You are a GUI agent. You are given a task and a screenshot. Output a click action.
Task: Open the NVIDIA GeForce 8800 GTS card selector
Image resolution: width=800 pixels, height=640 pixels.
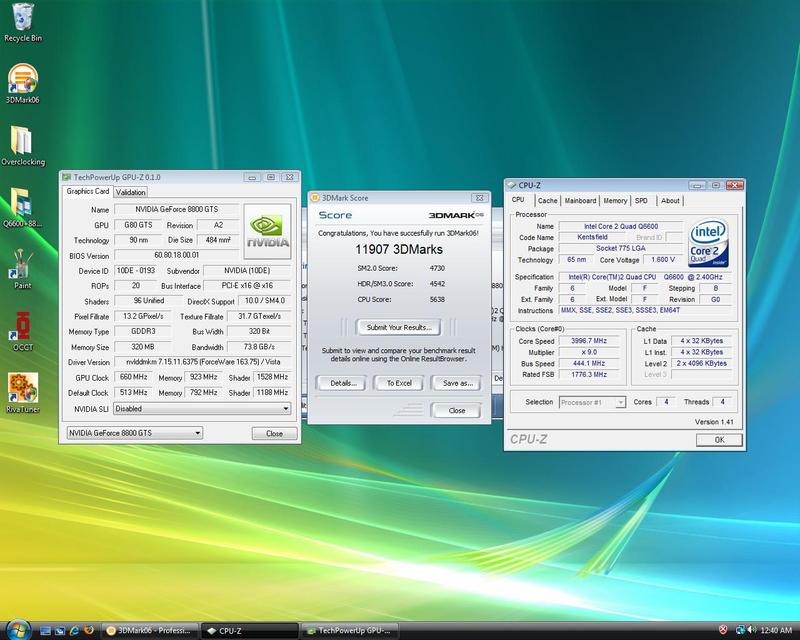point(135,433)
